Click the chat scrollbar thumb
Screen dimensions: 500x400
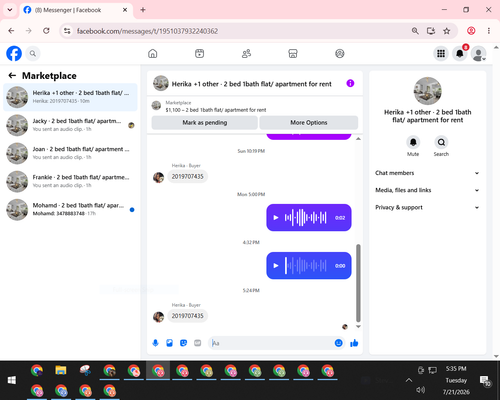click(358, 283)
